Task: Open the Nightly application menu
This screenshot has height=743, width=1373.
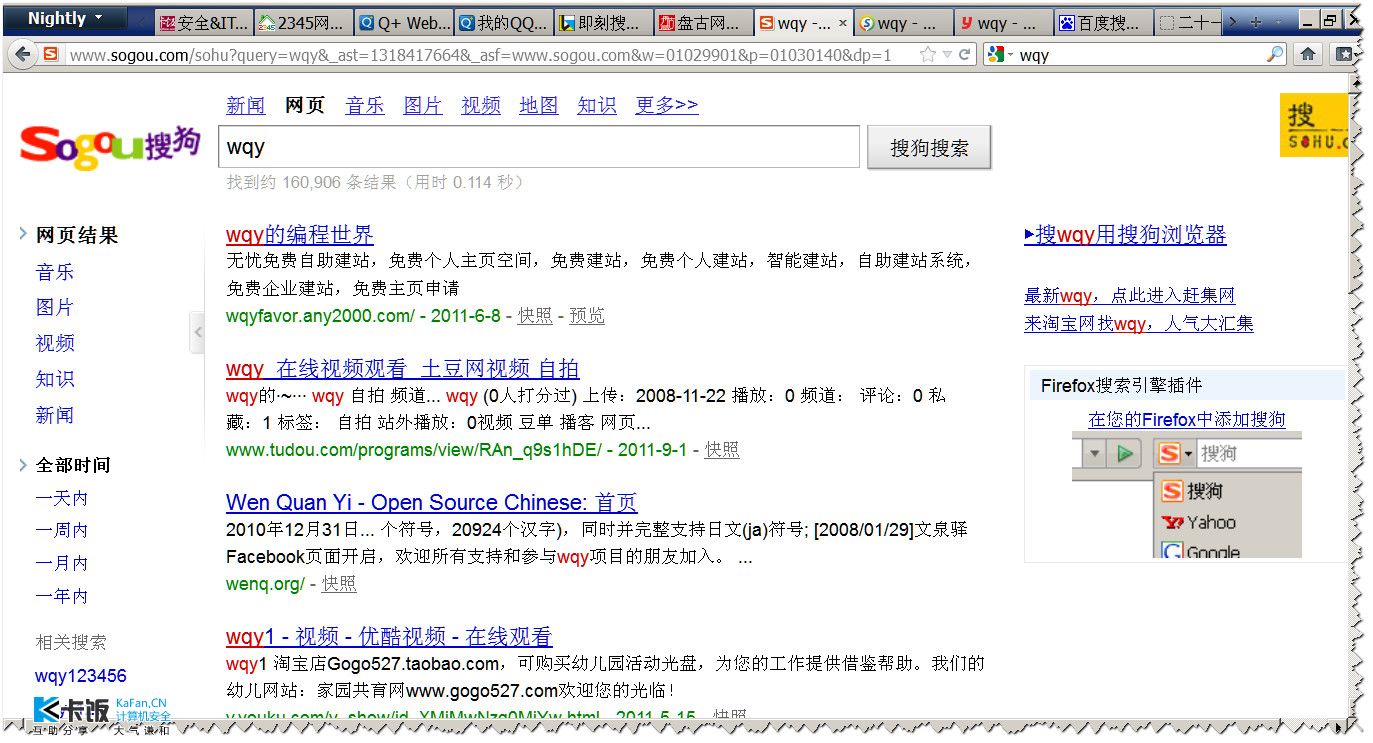Action: (66, 18)
